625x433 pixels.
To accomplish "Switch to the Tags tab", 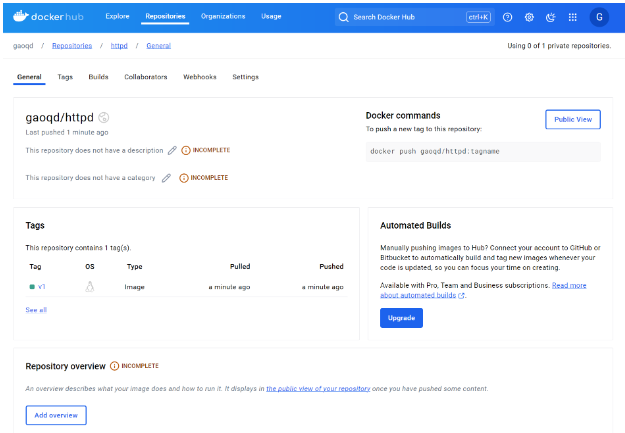I will pyautogui.click(x=65, y=77).
